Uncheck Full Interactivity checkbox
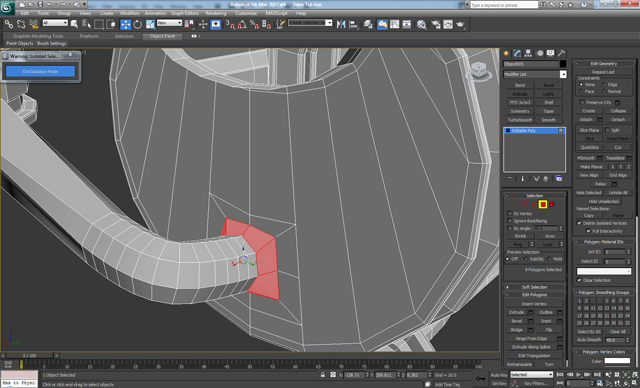 tap(588, 231)
